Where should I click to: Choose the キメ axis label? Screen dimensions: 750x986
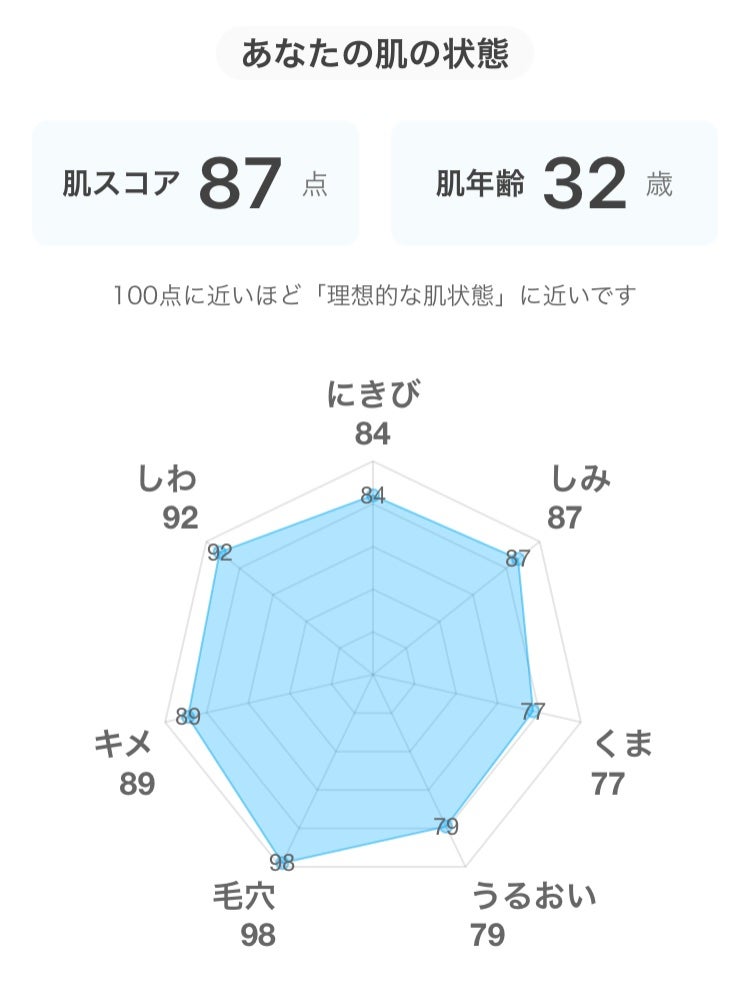123,745
